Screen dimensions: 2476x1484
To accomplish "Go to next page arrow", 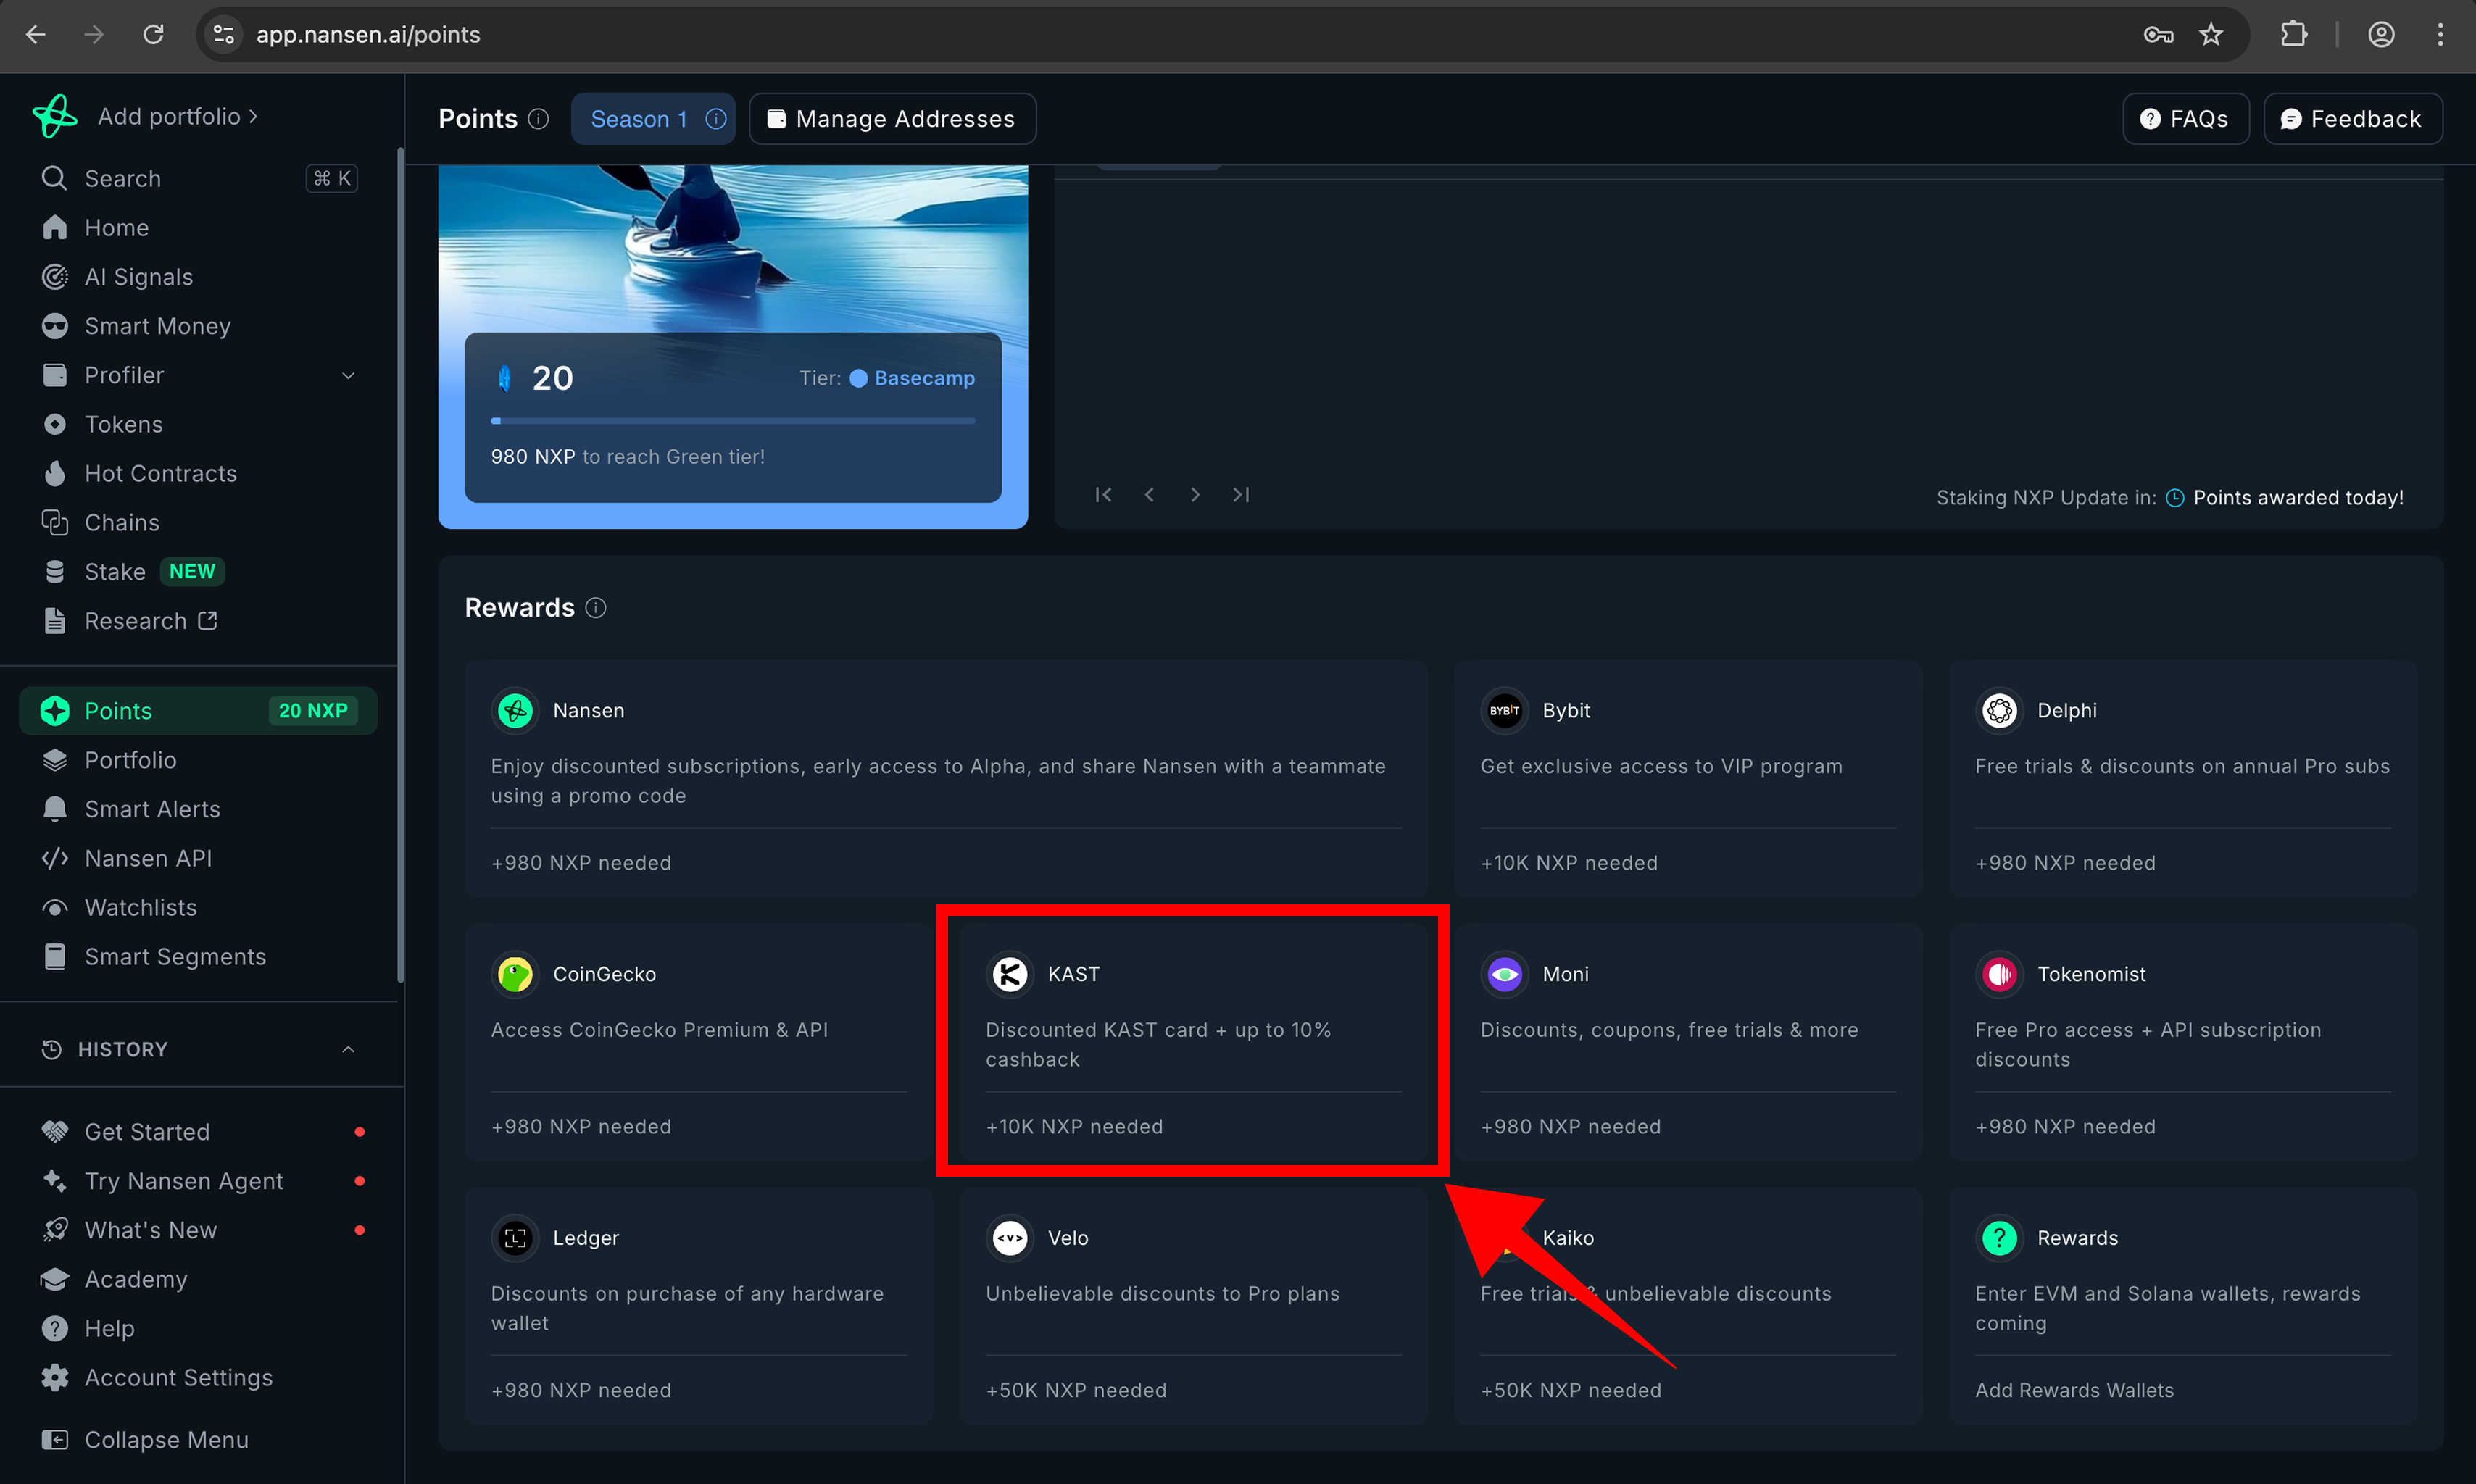I will (x=1195, y=494).
